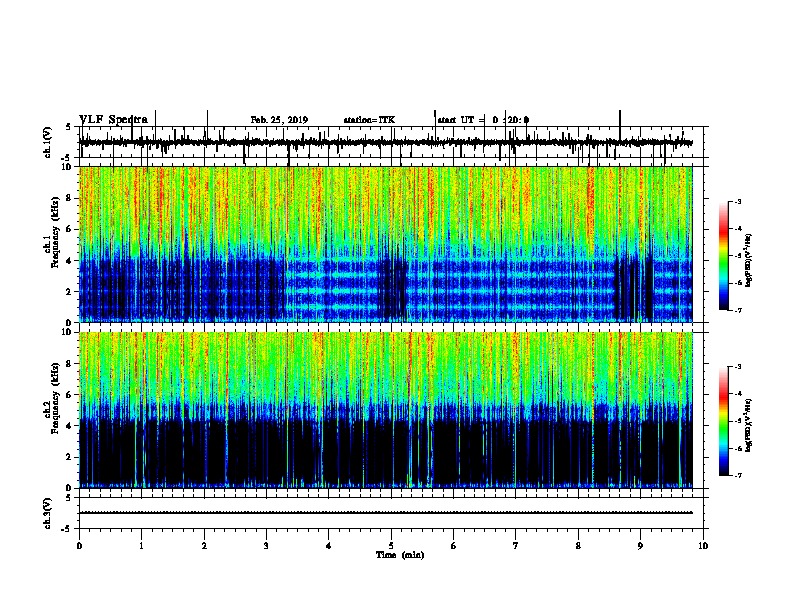Click the ch.2 color scale bar
The height and width of the screenshot is (612, 792).
(x=724, y=421)
